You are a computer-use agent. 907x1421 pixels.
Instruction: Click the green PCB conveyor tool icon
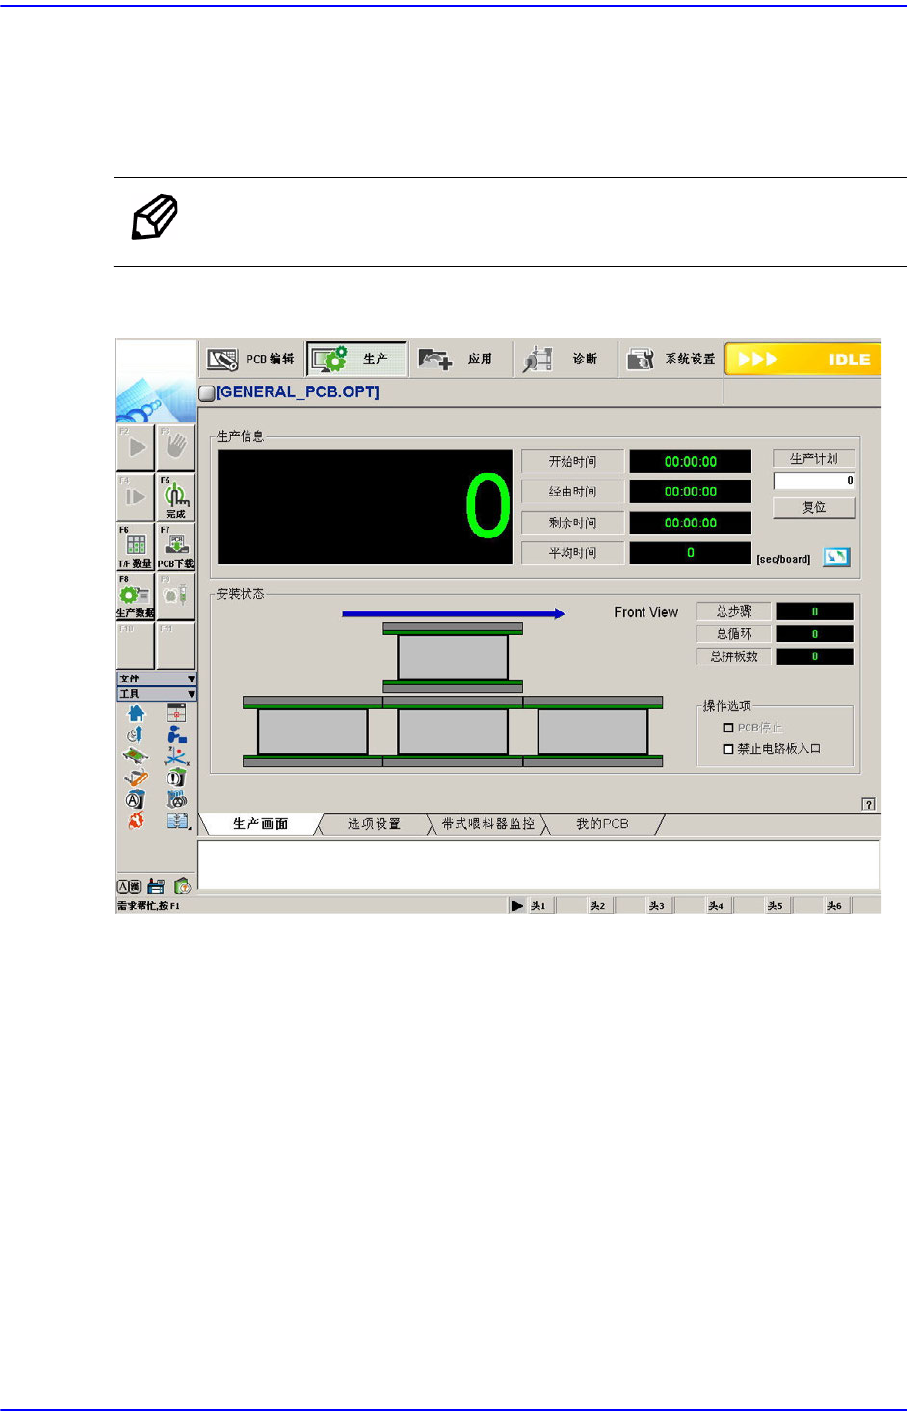tap(136, 756)
